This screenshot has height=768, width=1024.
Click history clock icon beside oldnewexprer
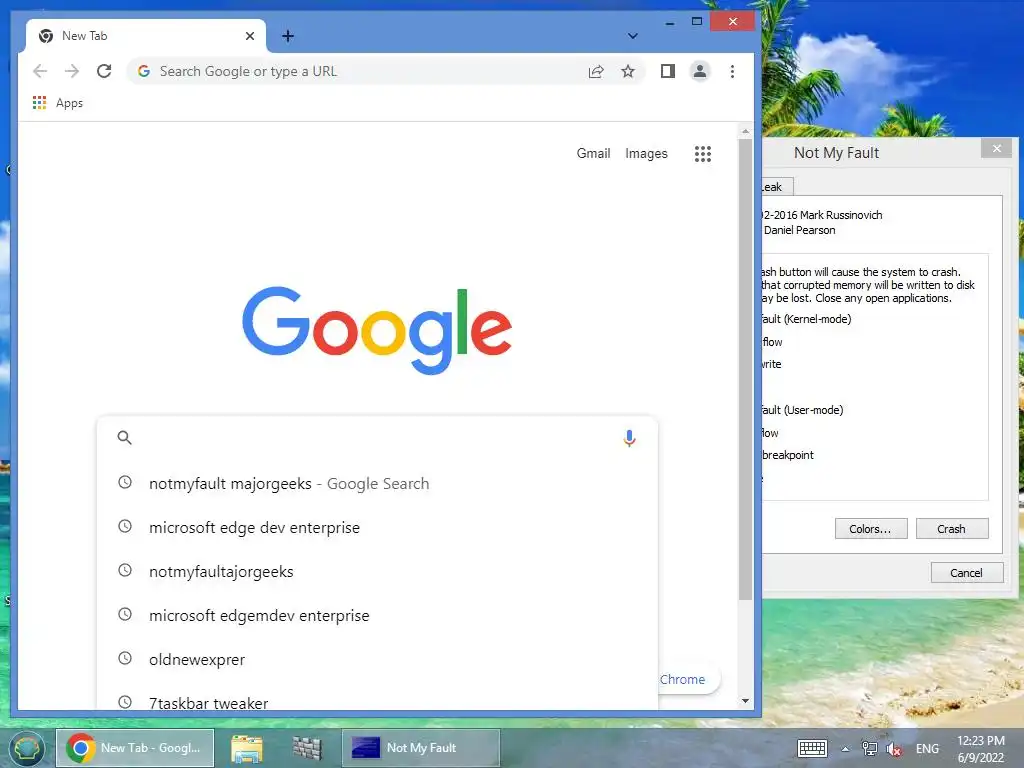coord(125,658)
